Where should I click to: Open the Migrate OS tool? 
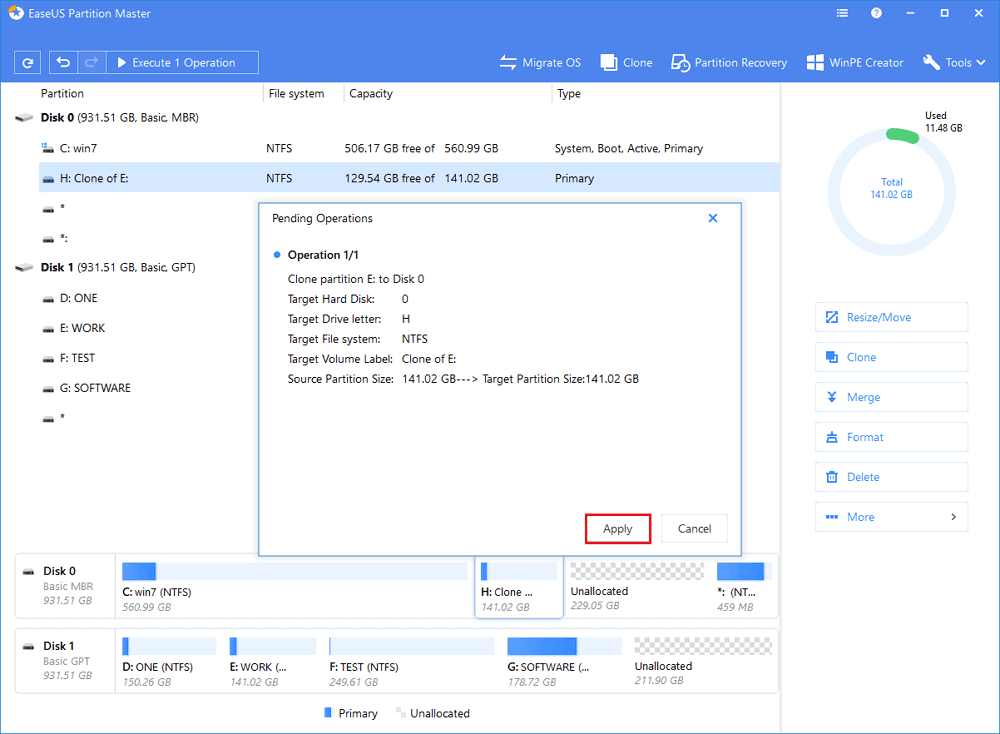click(540, 63)
